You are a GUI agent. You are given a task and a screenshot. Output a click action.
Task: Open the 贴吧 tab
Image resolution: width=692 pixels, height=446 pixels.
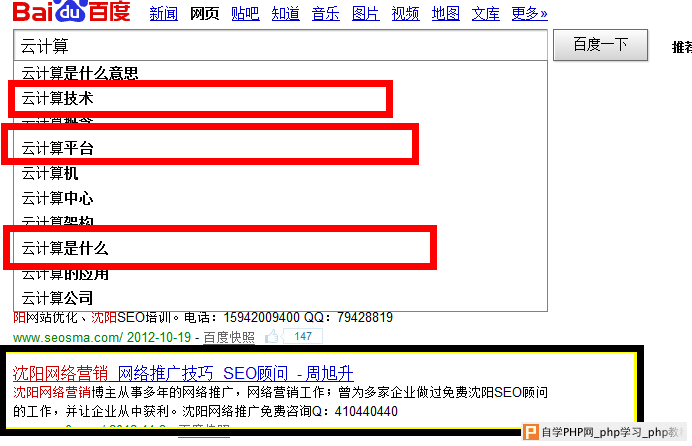pos(245,14)
